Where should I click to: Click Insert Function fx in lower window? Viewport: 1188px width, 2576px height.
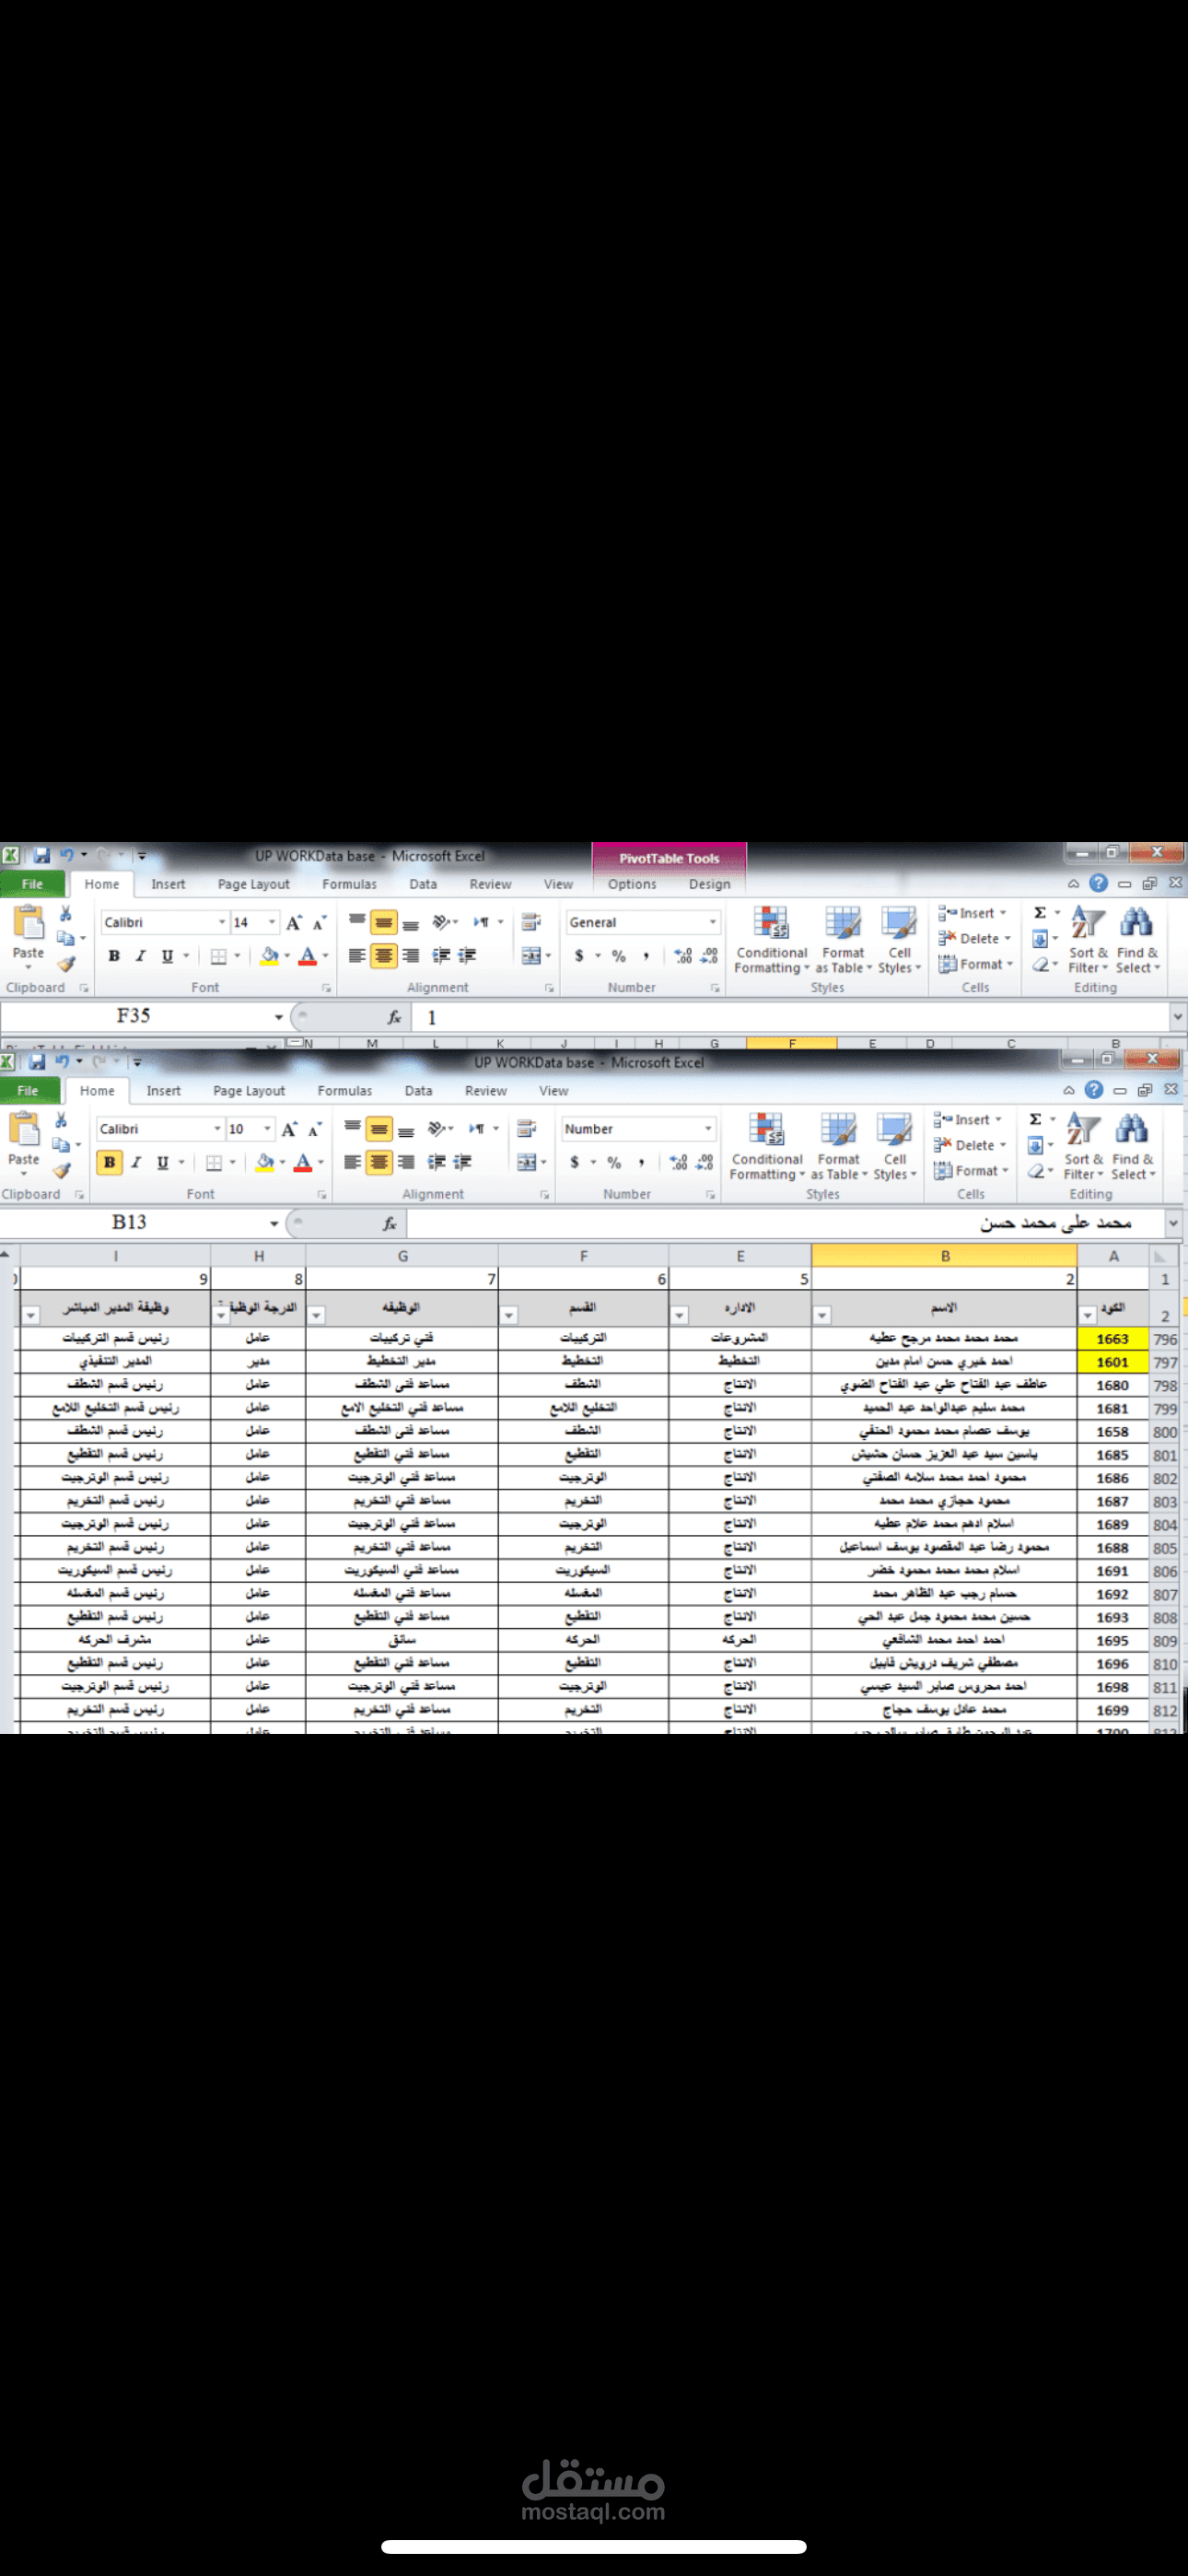point(390,1223)
